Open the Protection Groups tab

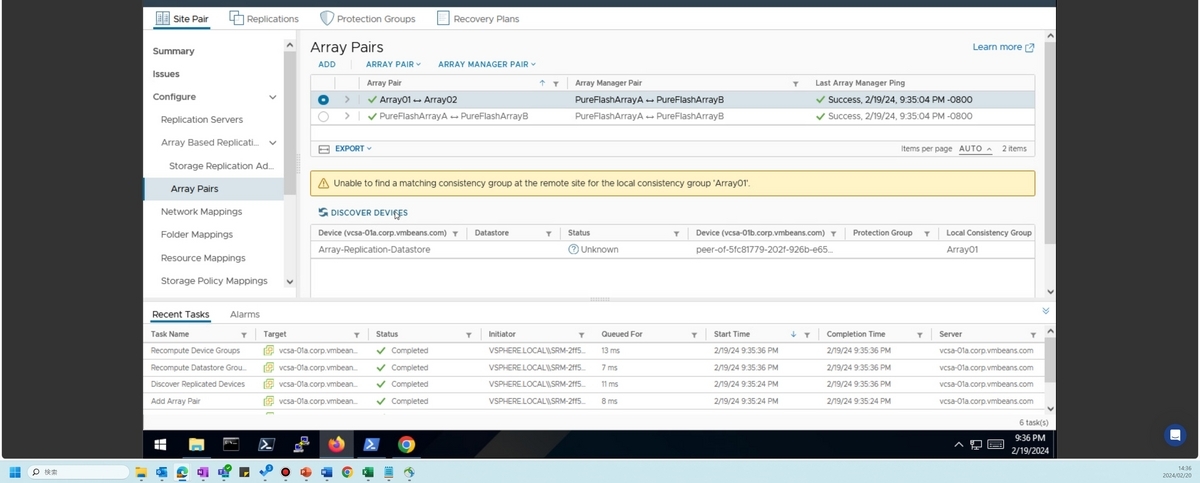(367, 18)
